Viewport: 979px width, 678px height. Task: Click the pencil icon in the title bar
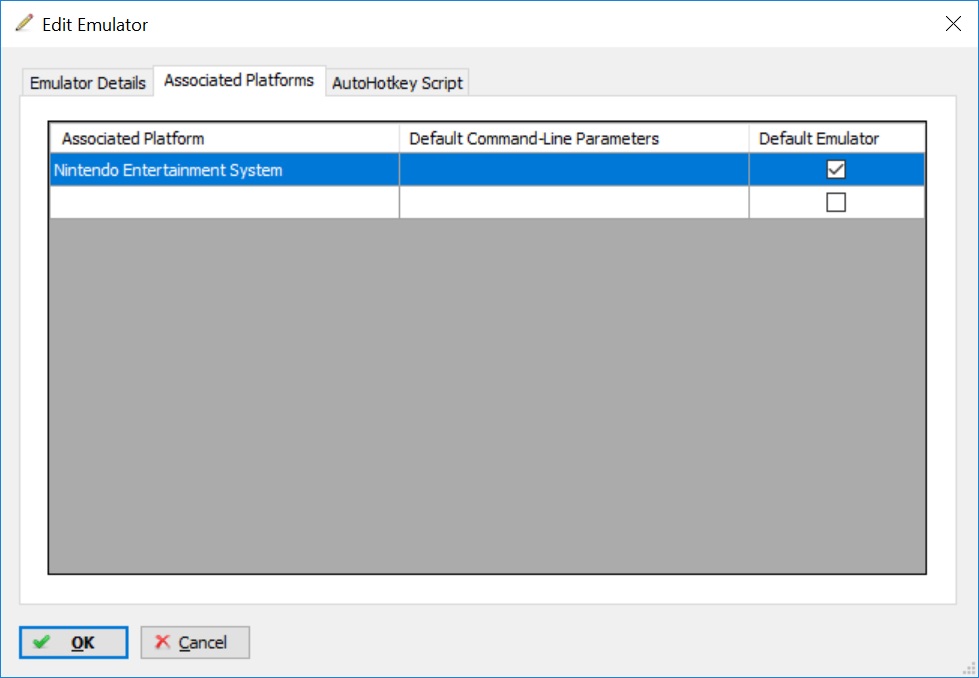(24, 23)
